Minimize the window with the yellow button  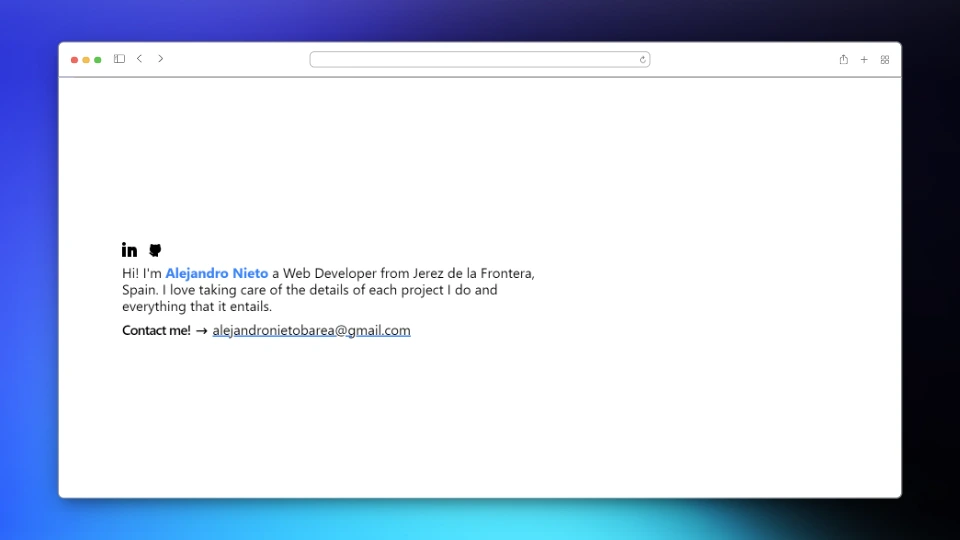pyautogui.click(x=86, y=60)
